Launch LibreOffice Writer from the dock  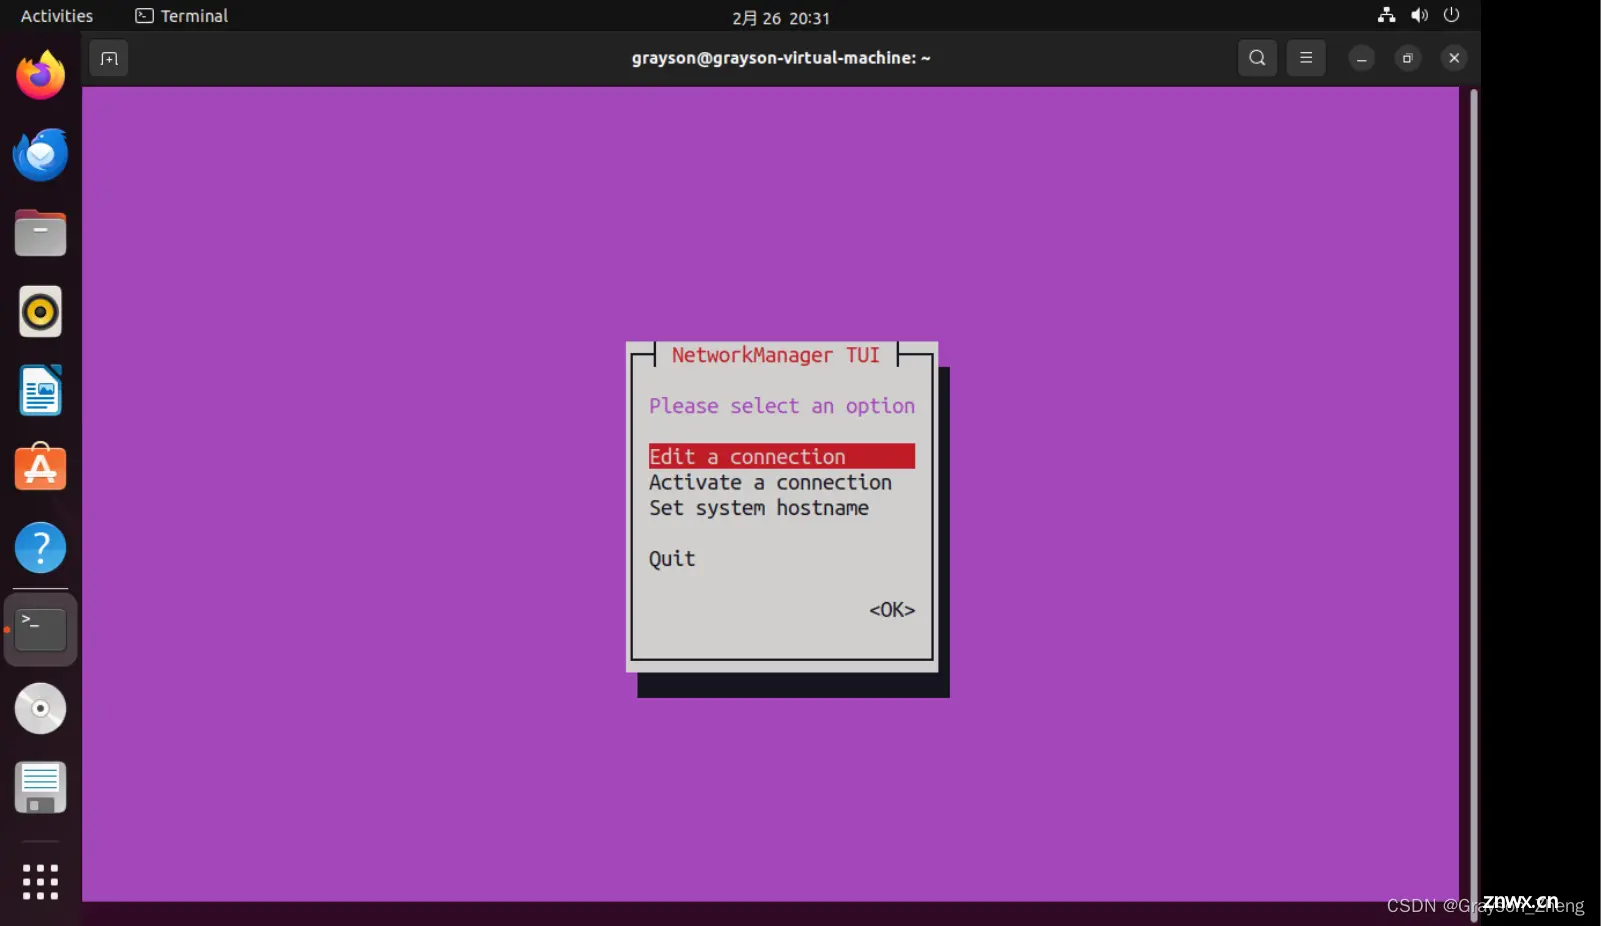pos(40,390)
